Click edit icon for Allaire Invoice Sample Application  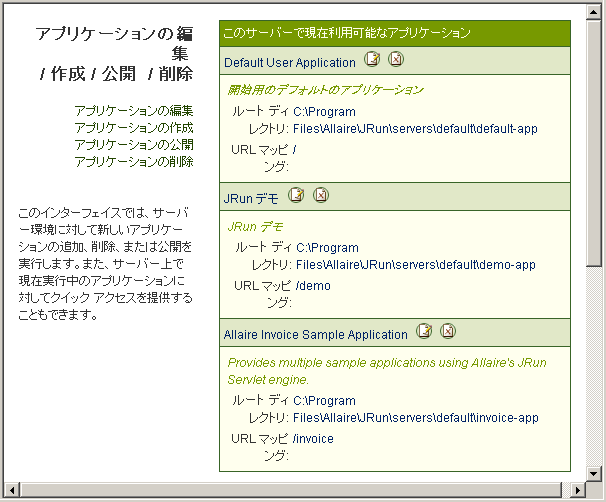click(x=424, y=331)
